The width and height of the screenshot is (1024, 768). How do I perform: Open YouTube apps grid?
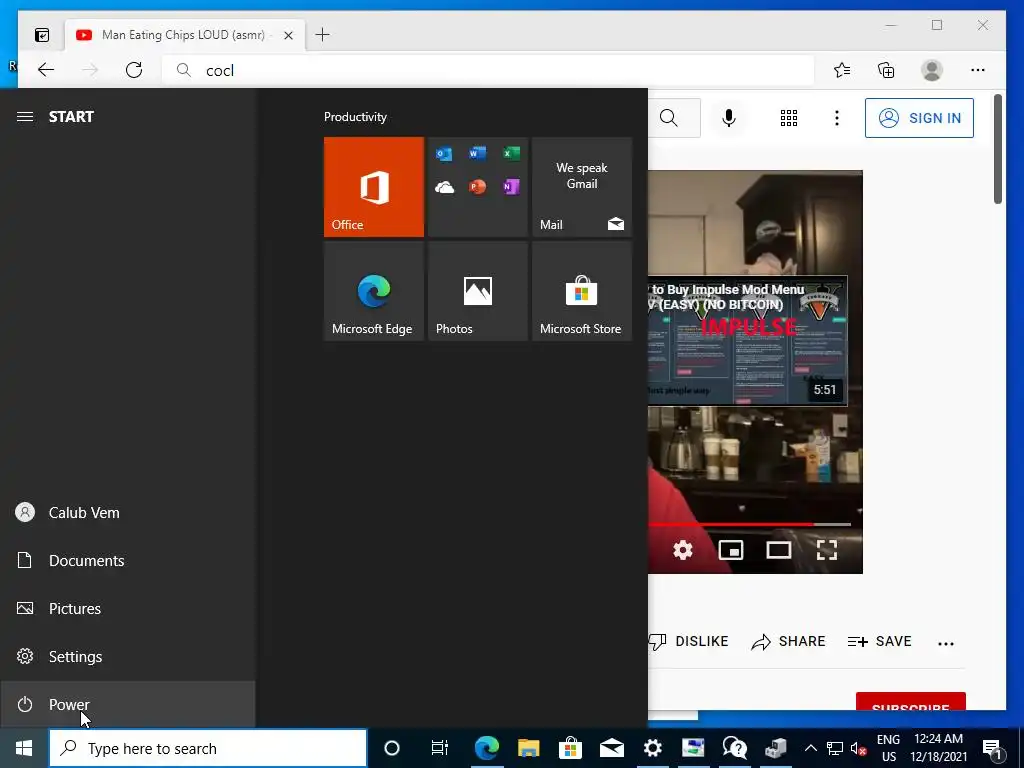[x=789, y=118]
